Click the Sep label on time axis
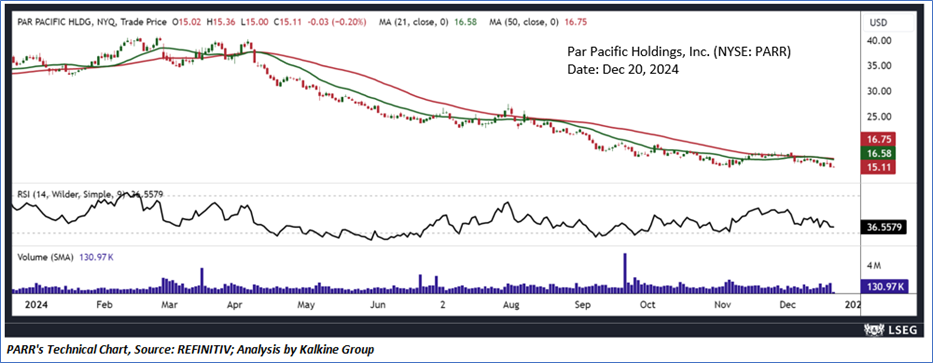 [583, 305]
